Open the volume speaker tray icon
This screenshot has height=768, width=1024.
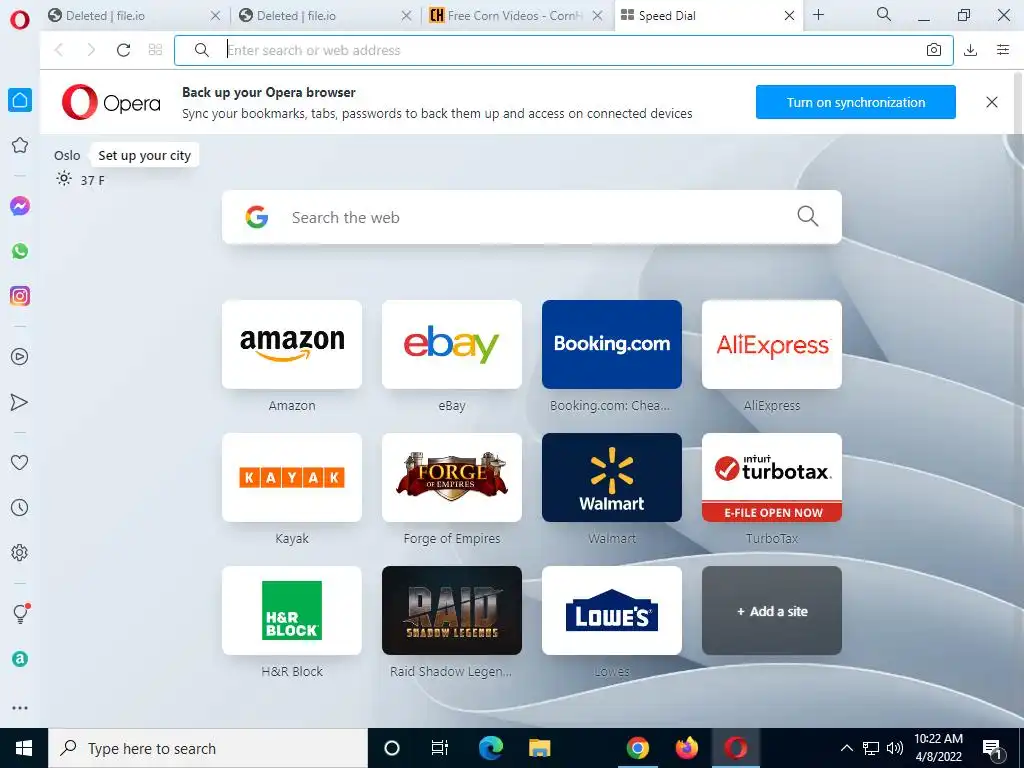point(895,748)
